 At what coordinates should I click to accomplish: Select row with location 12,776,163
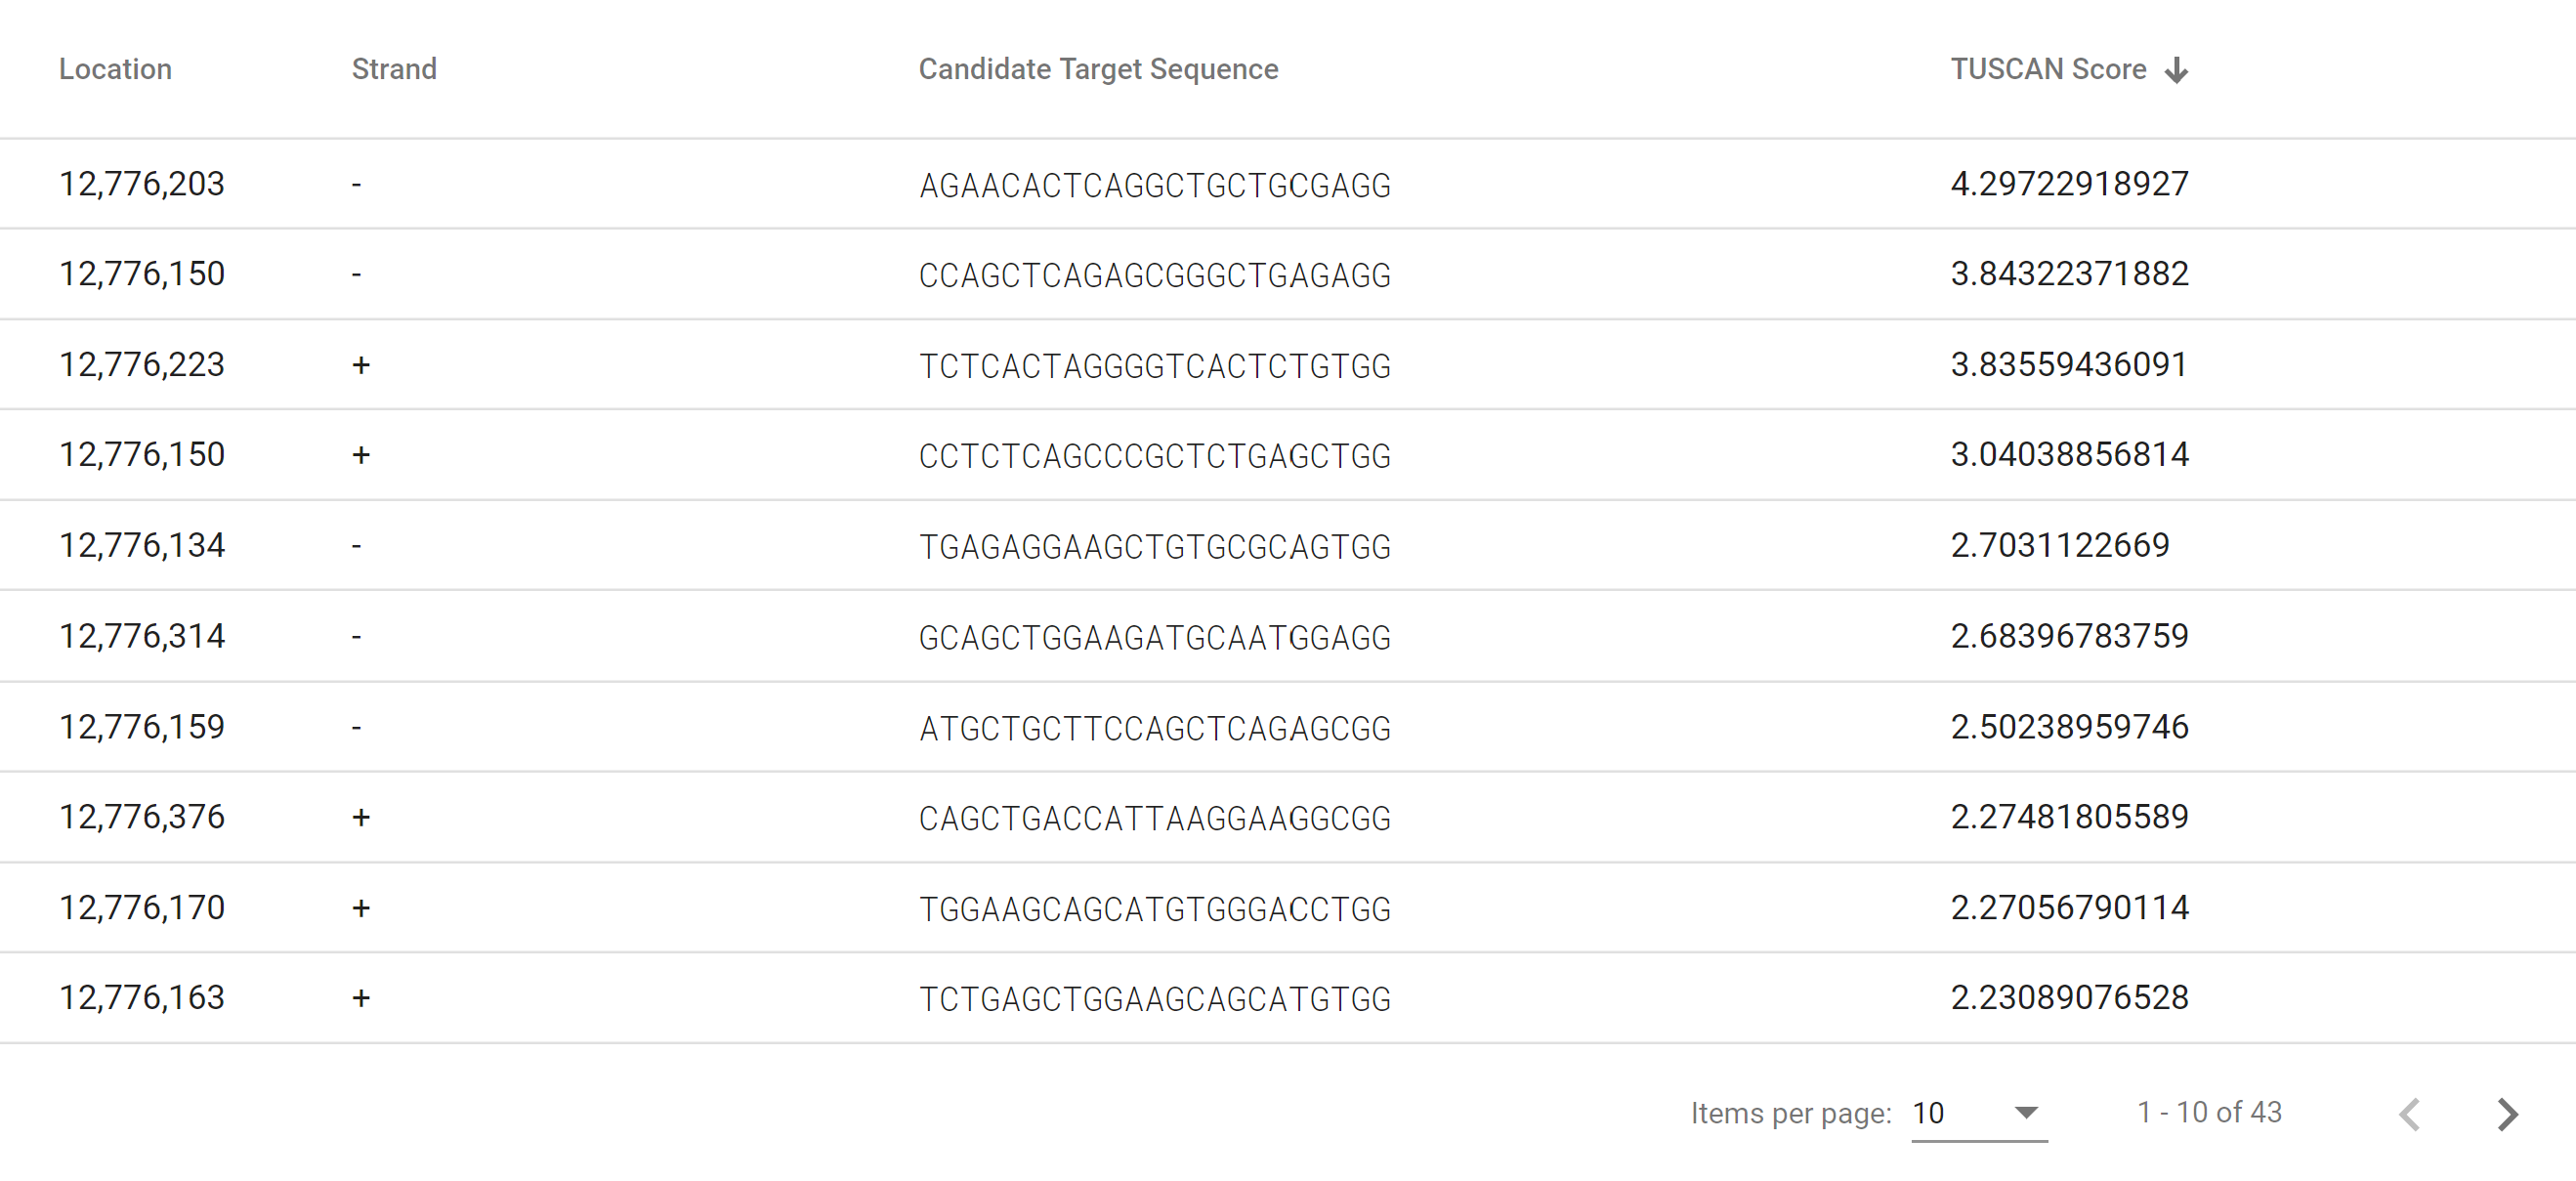coord(142,998)
